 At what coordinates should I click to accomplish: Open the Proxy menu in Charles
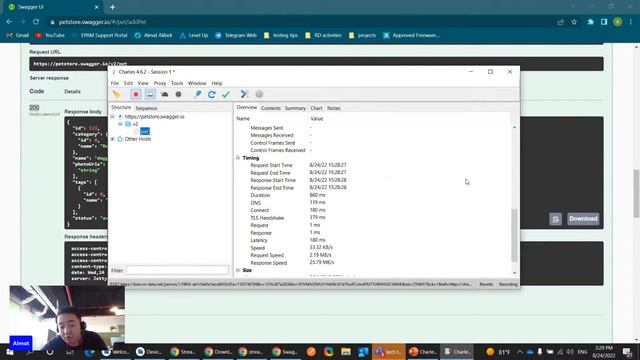coord(160,83)
